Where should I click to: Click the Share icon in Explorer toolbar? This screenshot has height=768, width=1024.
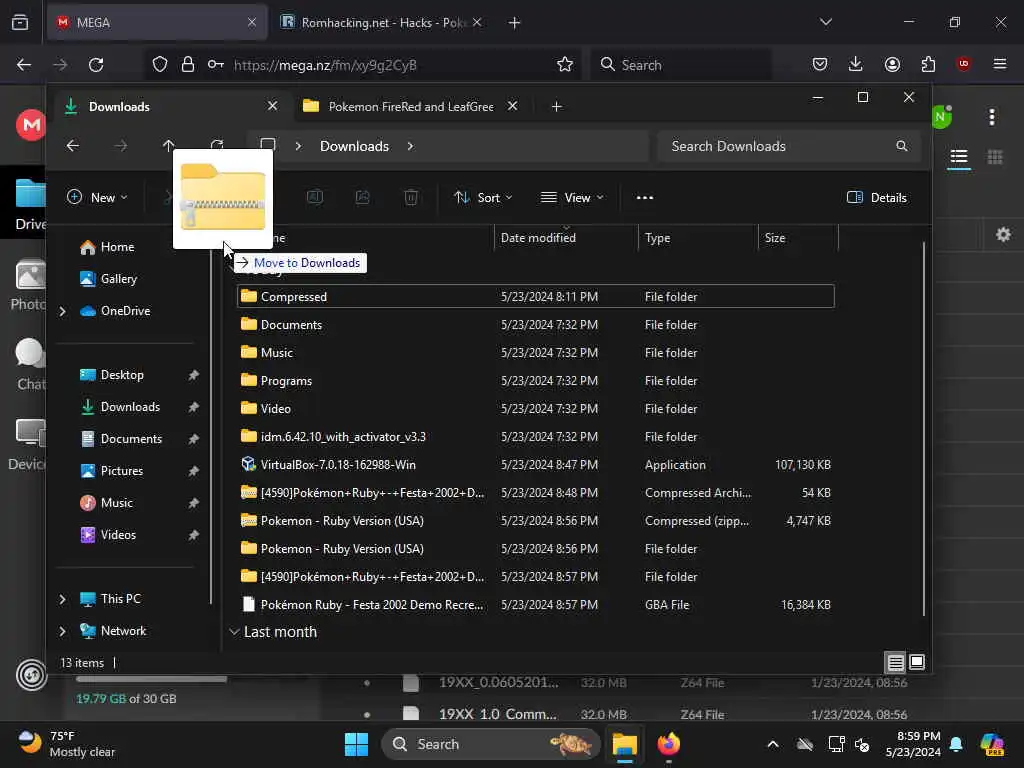pyautogui.click(x=362, y=197)
